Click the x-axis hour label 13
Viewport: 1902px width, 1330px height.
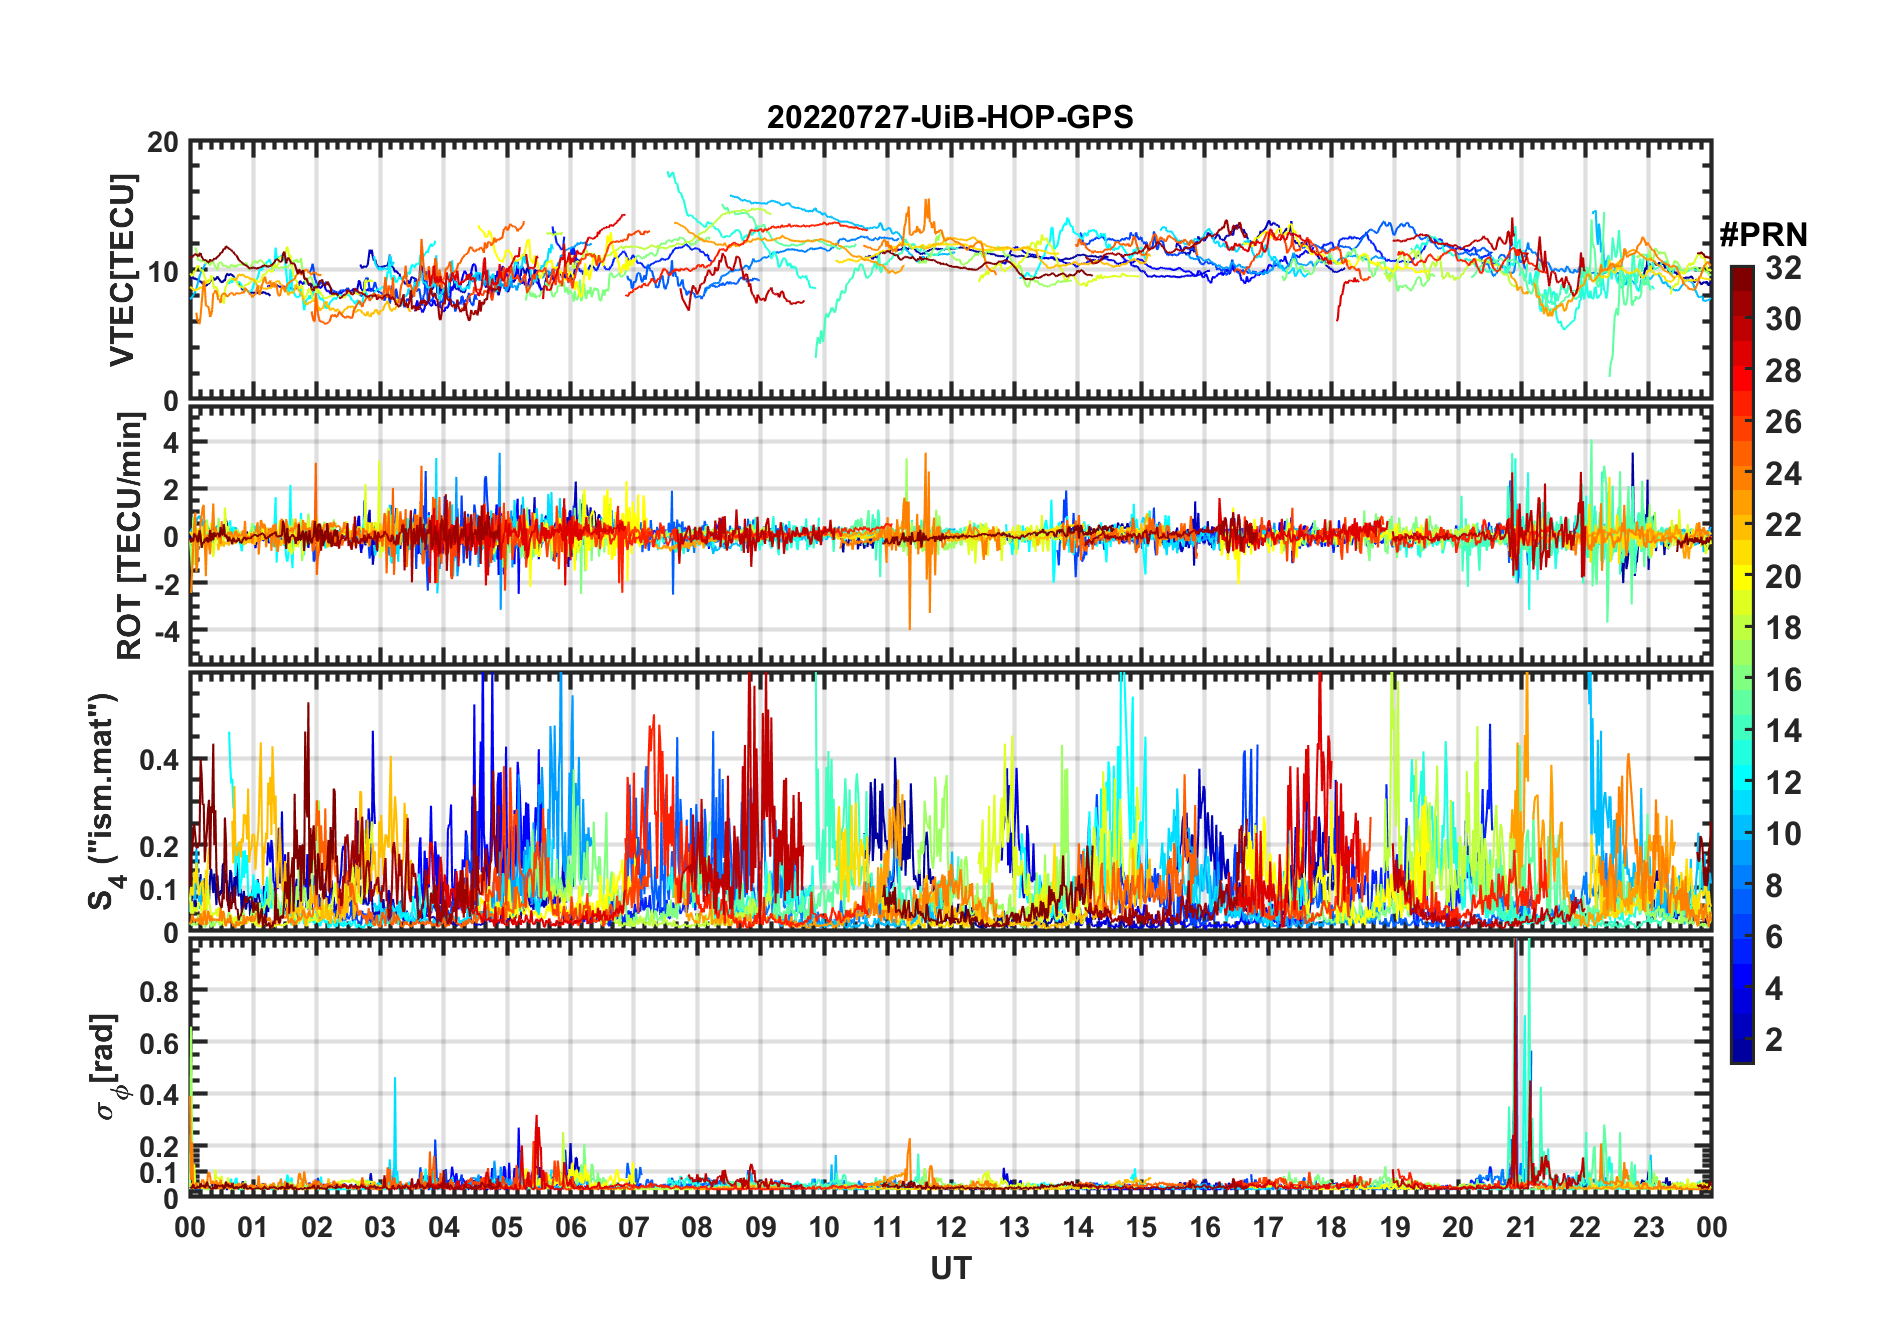pos(1014,1227)
